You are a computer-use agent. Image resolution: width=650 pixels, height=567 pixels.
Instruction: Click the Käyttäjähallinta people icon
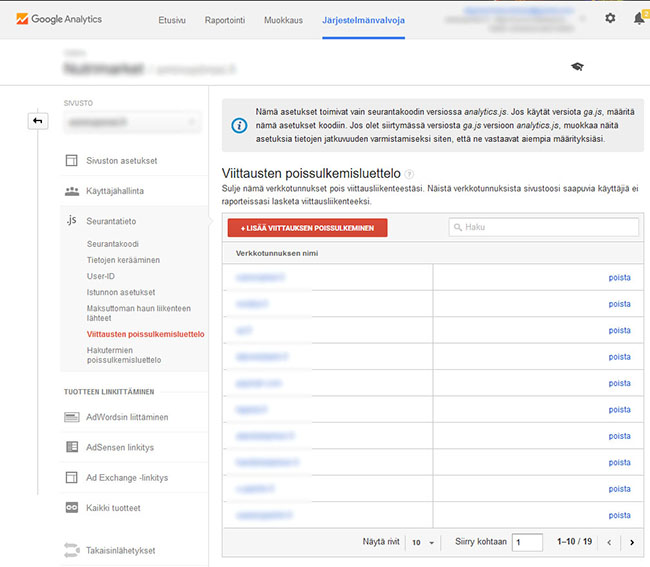(72, 191)
